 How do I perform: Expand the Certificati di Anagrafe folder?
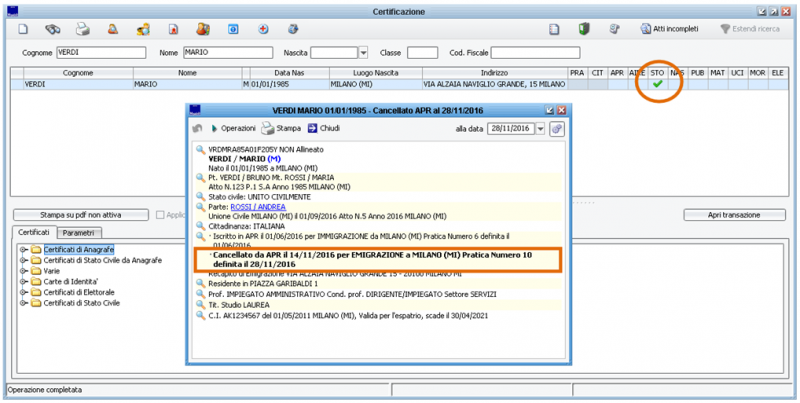[x=23, y=248]
